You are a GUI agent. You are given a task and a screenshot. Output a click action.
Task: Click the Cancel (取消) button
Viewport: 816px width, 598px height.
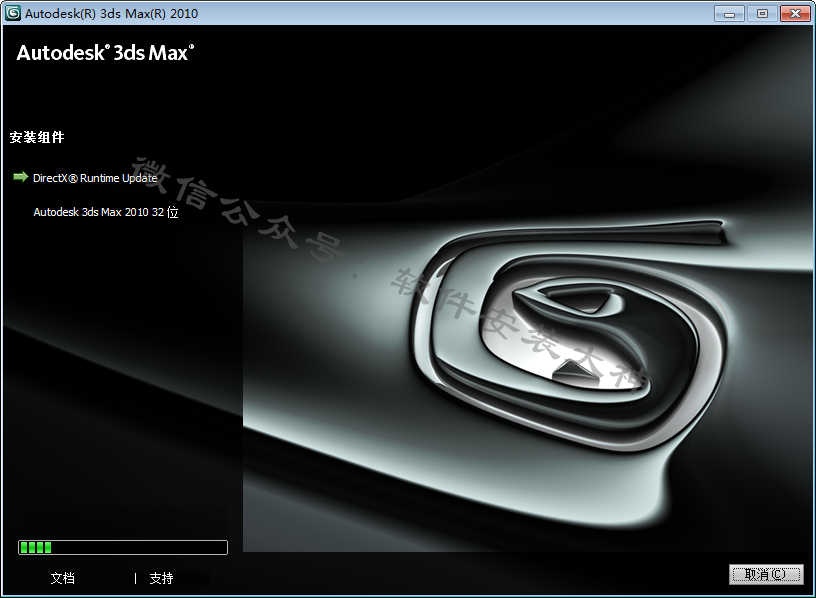pyautogui.click(x=766, y=574)
